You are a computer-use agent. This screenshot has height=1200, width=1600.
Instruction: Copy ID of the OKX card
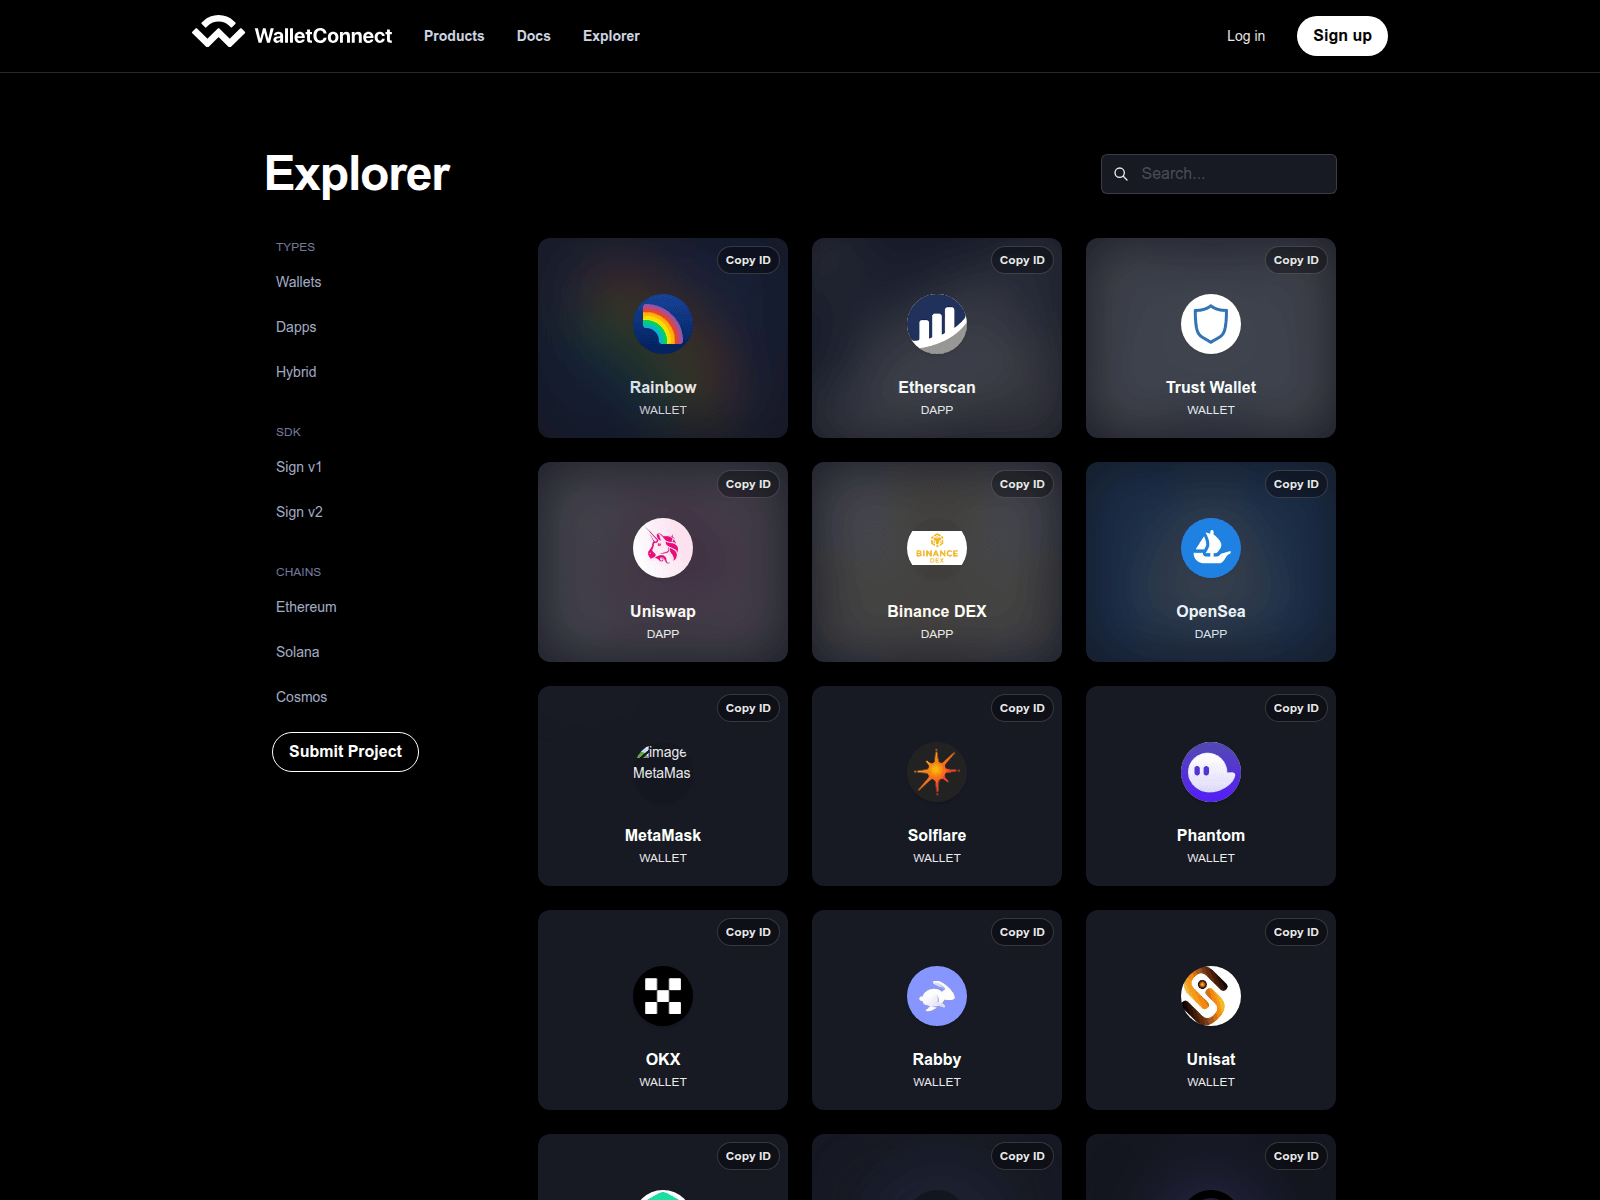click(748, 932)
